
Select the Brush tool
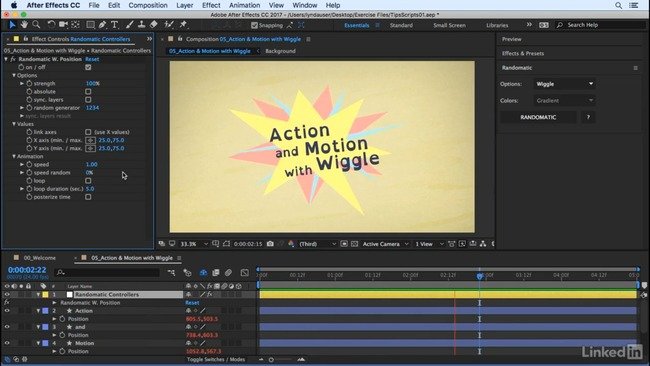[x=130, y=25]
